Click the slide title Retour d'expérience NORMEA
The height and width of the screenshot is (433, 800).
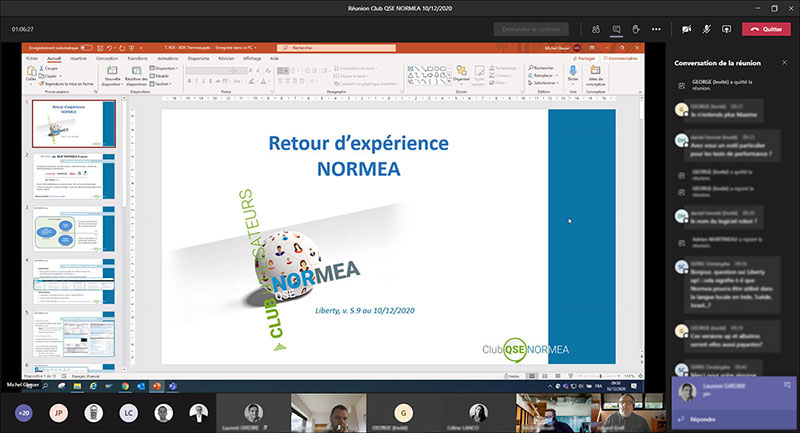pos(359,156)
